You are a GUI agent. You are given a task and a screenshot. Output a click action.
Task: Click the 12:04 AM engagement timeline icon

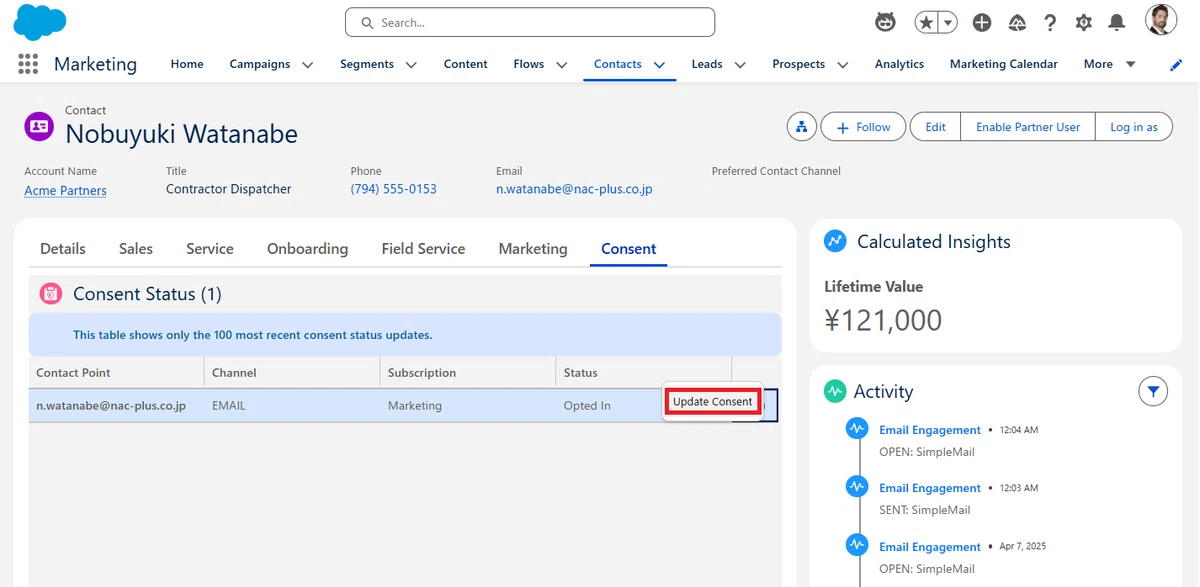856,429
